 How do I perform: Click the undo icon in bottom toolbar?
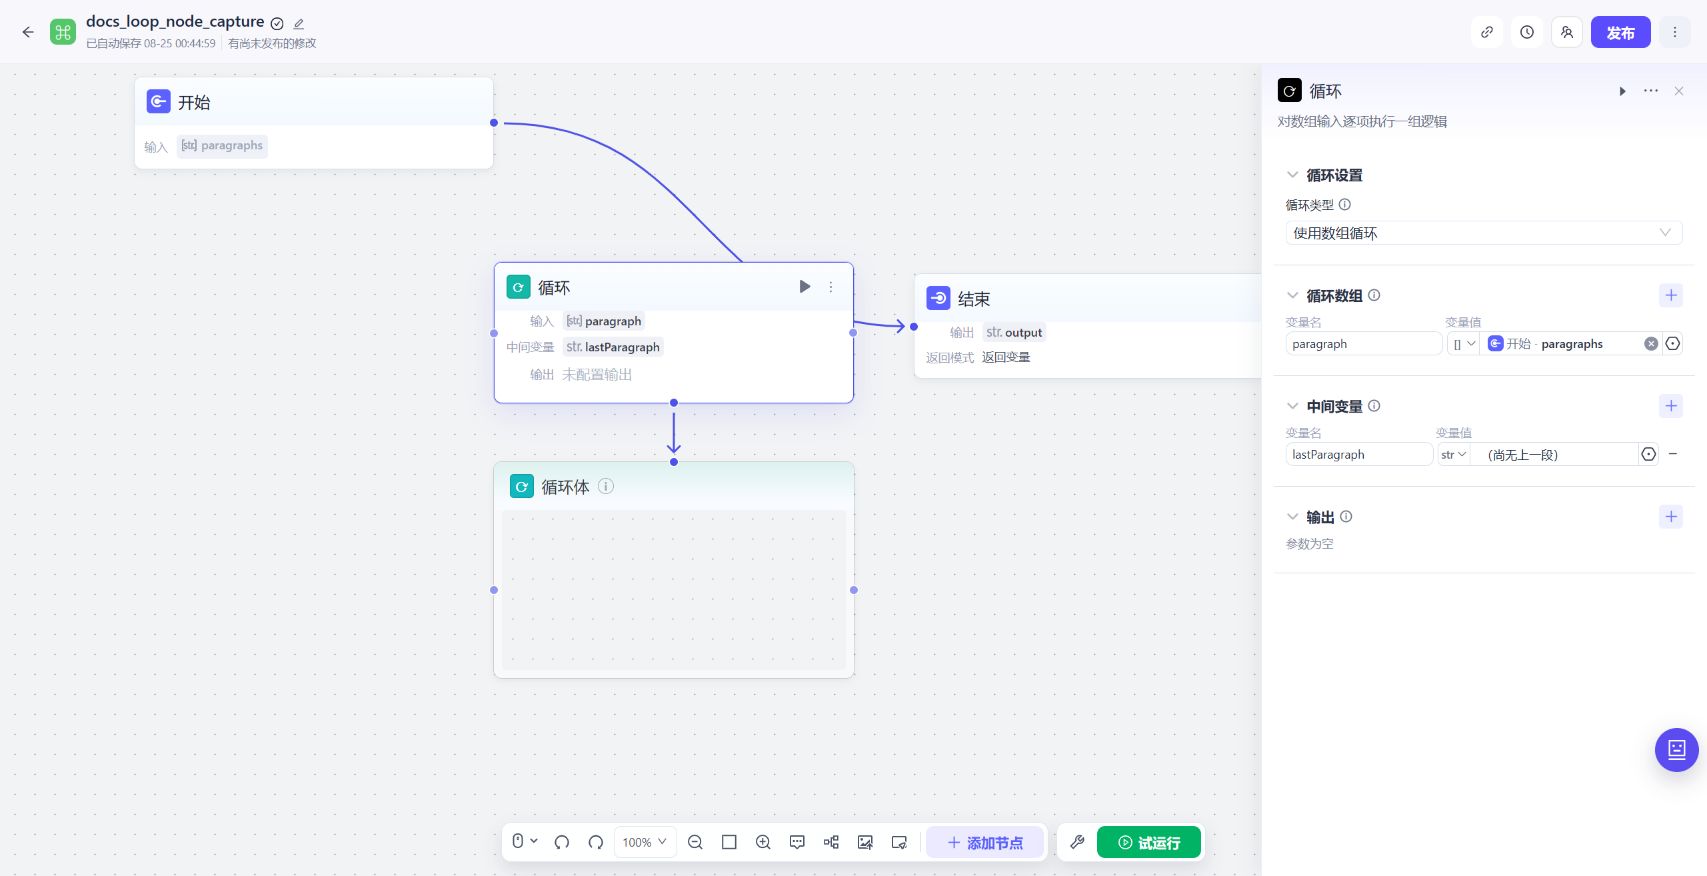coord(562,842)
